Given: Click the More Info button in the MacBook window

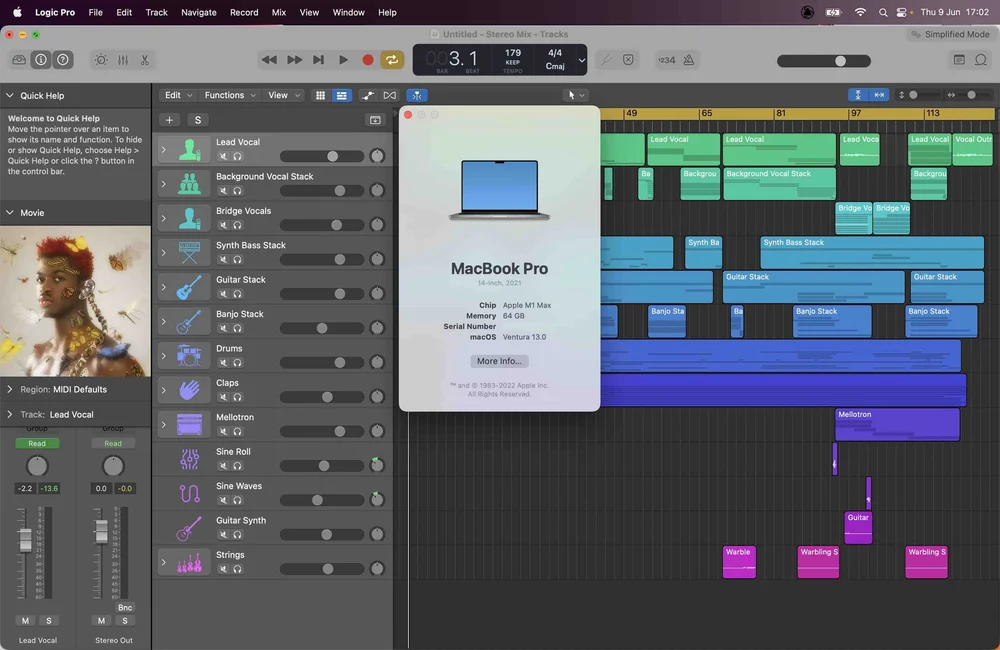Looking at the screenshot, I should click(499, 361).
